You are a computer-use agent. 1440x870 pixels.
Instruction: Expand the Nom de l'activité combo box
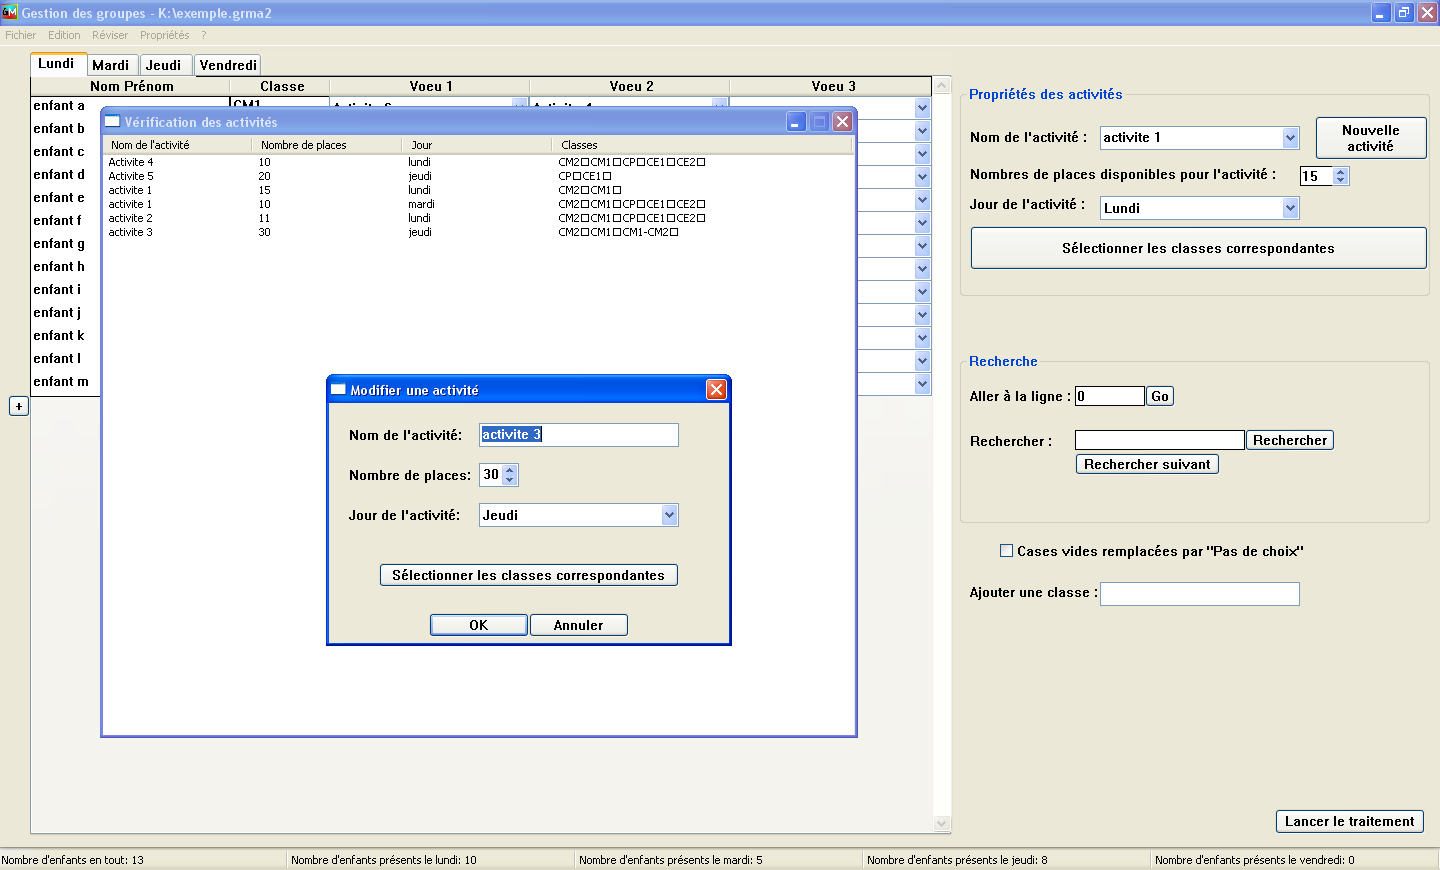pyautogui.click(x=1290, y=138)
